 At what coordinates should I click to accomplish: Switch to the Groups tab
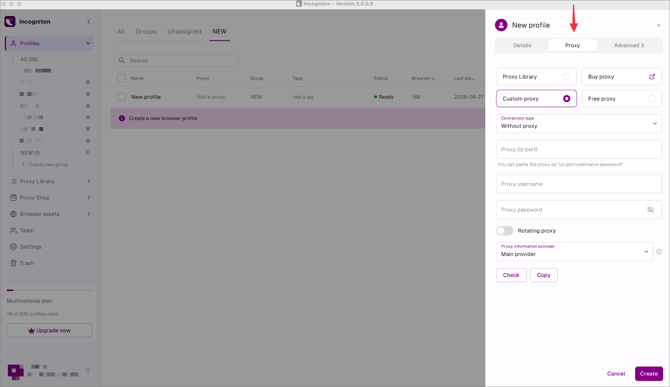pos(146,32)
